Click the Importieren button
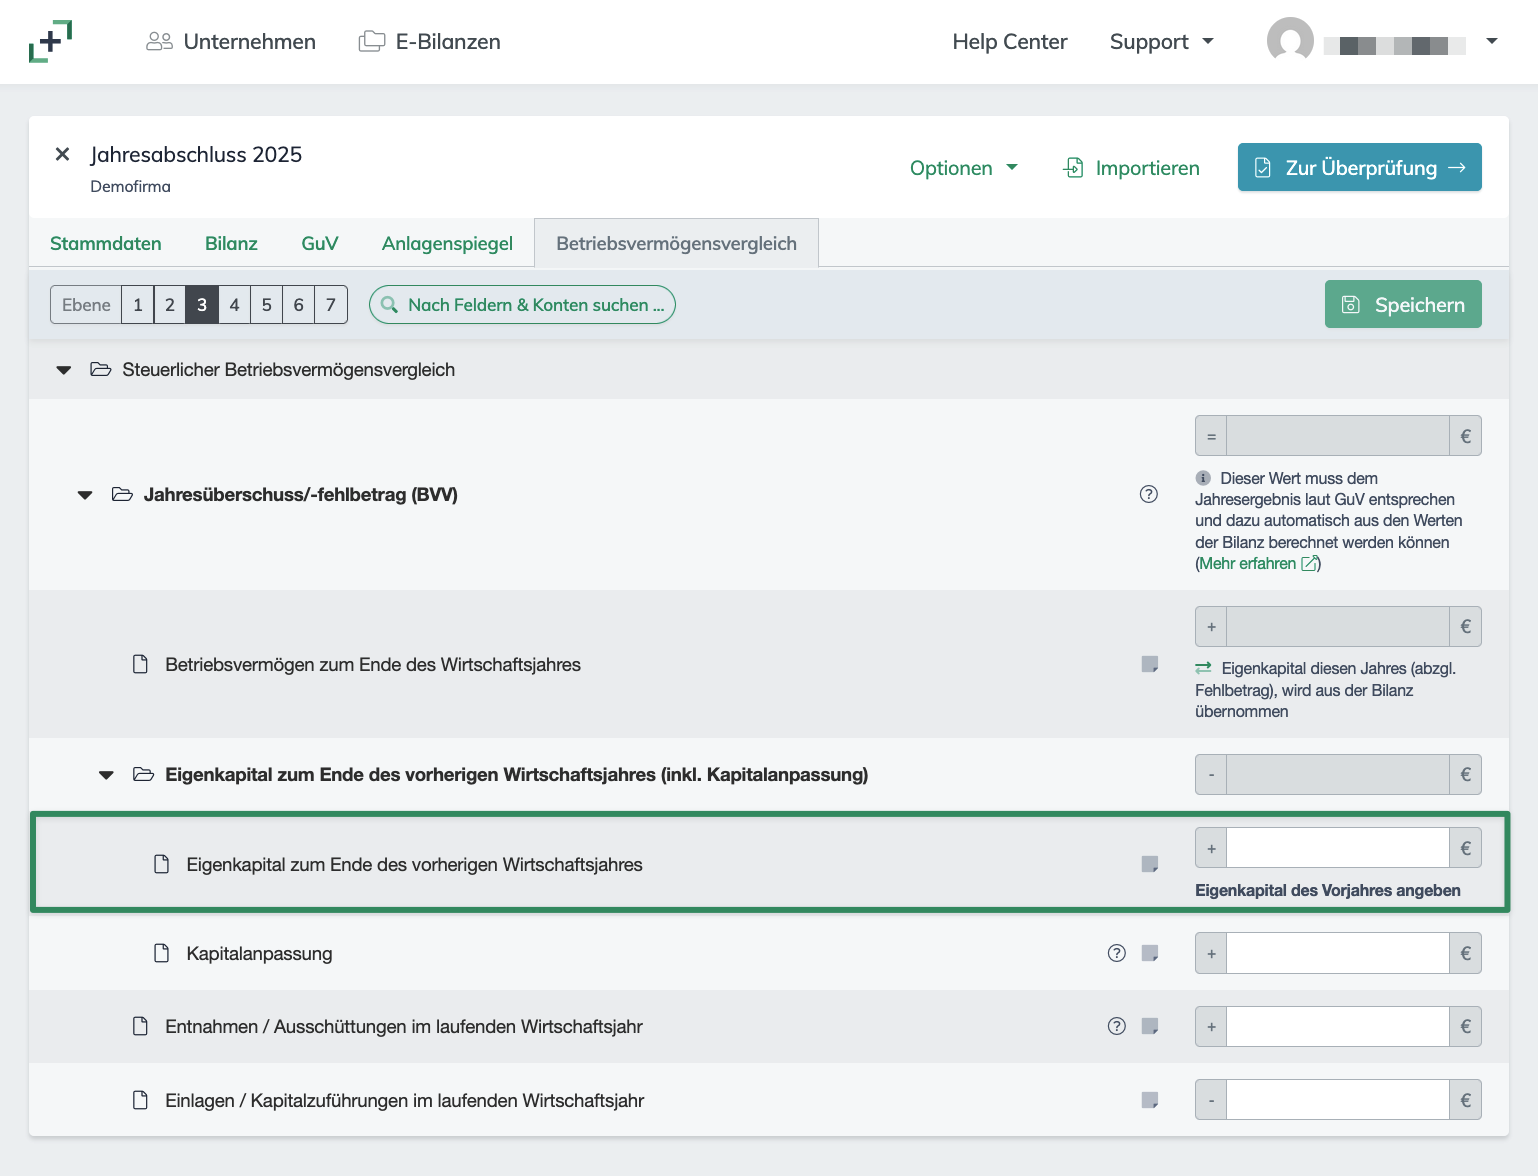The height and width of the screenshot is (1176, 1538). click(1131, 168)
